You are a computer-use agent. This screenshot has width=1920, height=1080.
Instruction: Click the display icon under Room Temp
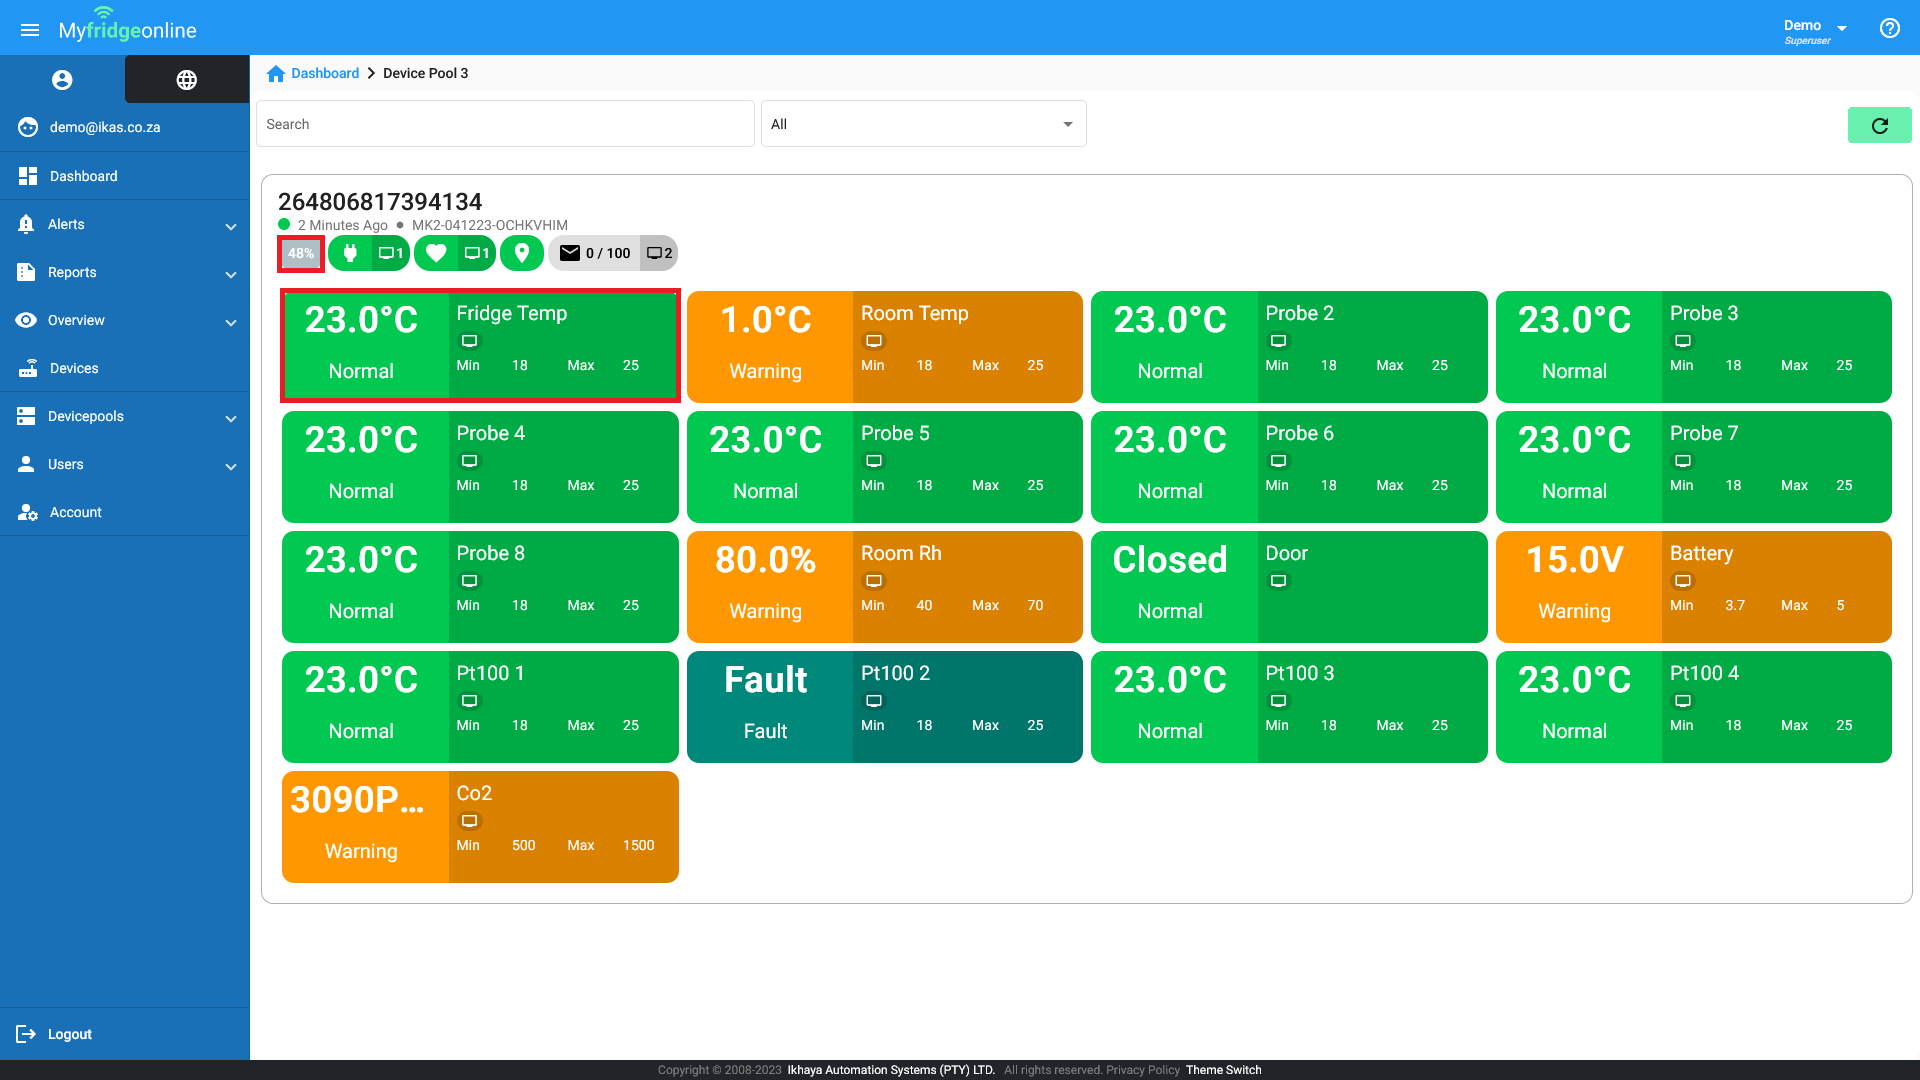[x=874, y=341]
